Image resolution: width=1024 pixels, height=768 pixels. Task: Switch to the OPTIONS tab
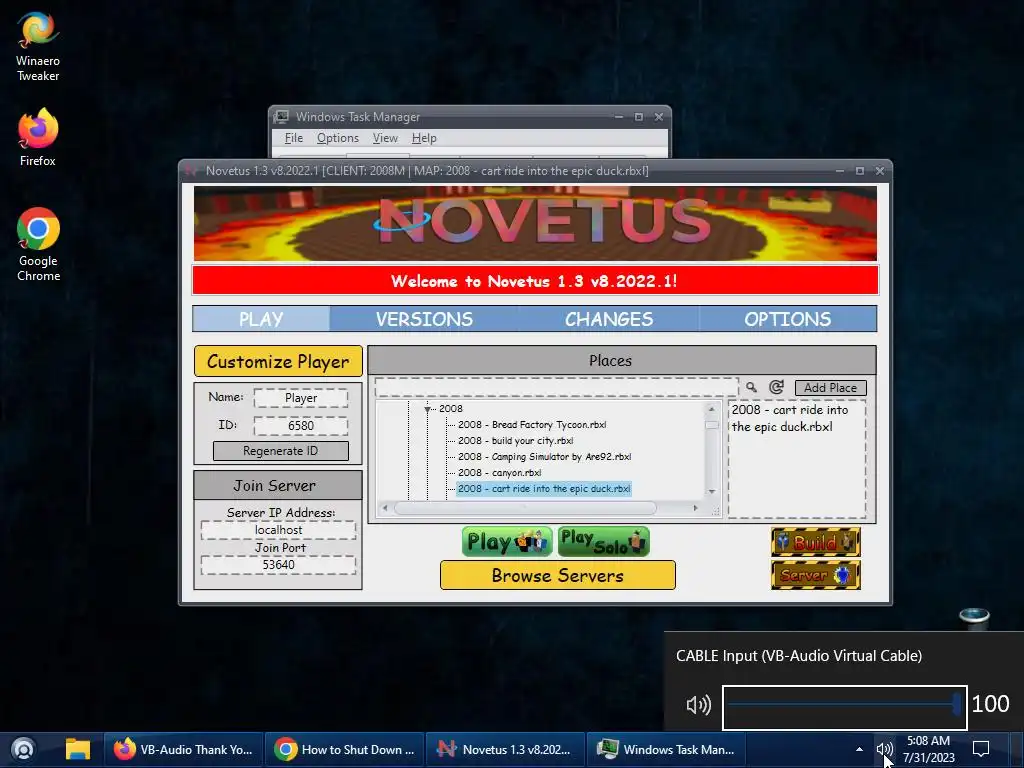click(788, 319)
